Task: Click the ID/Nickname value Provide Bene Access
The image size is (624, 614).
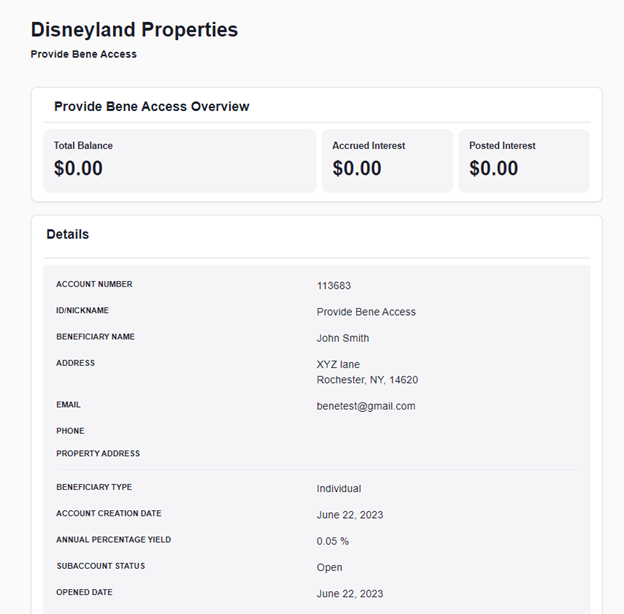Action: click(366, 312)
